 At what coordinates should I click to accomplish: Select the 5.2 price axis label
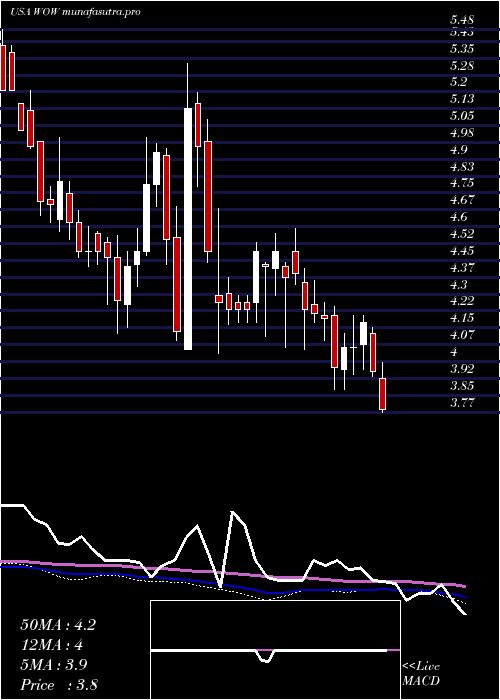tap(458, 83)
